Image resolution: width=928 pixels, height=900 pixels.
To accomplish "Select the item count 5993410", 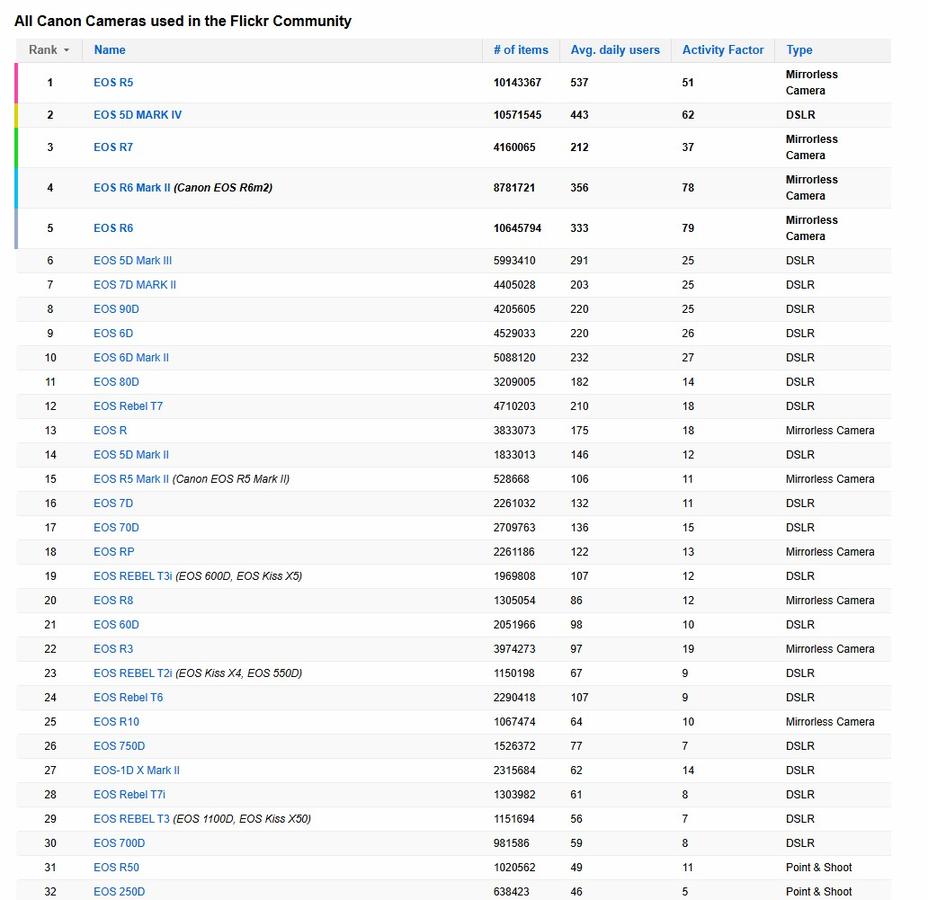I will click(x=514, y=261).
